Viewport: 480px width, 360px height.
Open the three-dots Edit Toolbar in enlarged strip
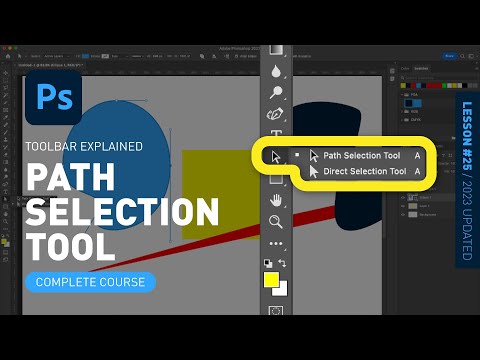click(x=276, y=244)
